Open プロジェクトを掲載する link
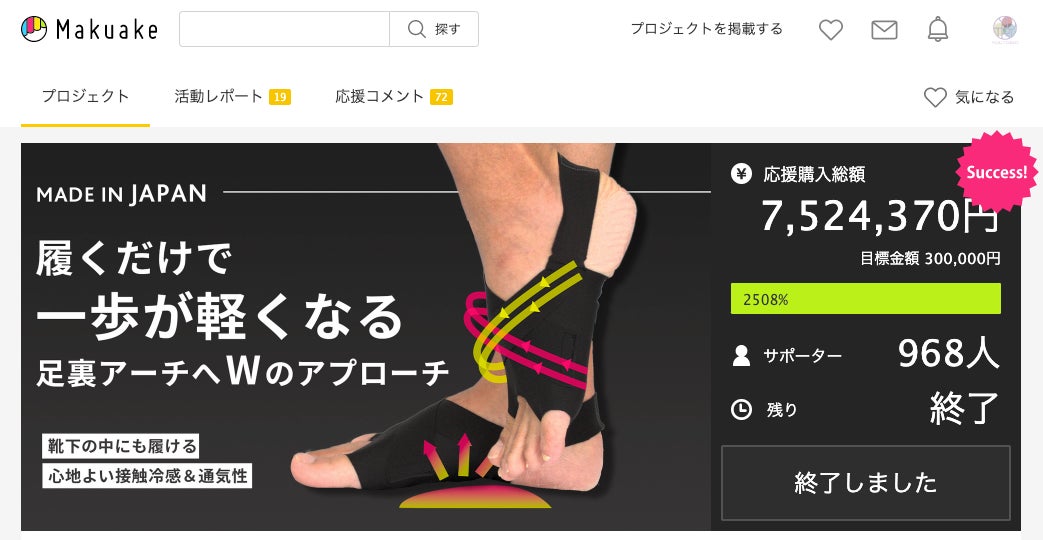 coord(706,29)
